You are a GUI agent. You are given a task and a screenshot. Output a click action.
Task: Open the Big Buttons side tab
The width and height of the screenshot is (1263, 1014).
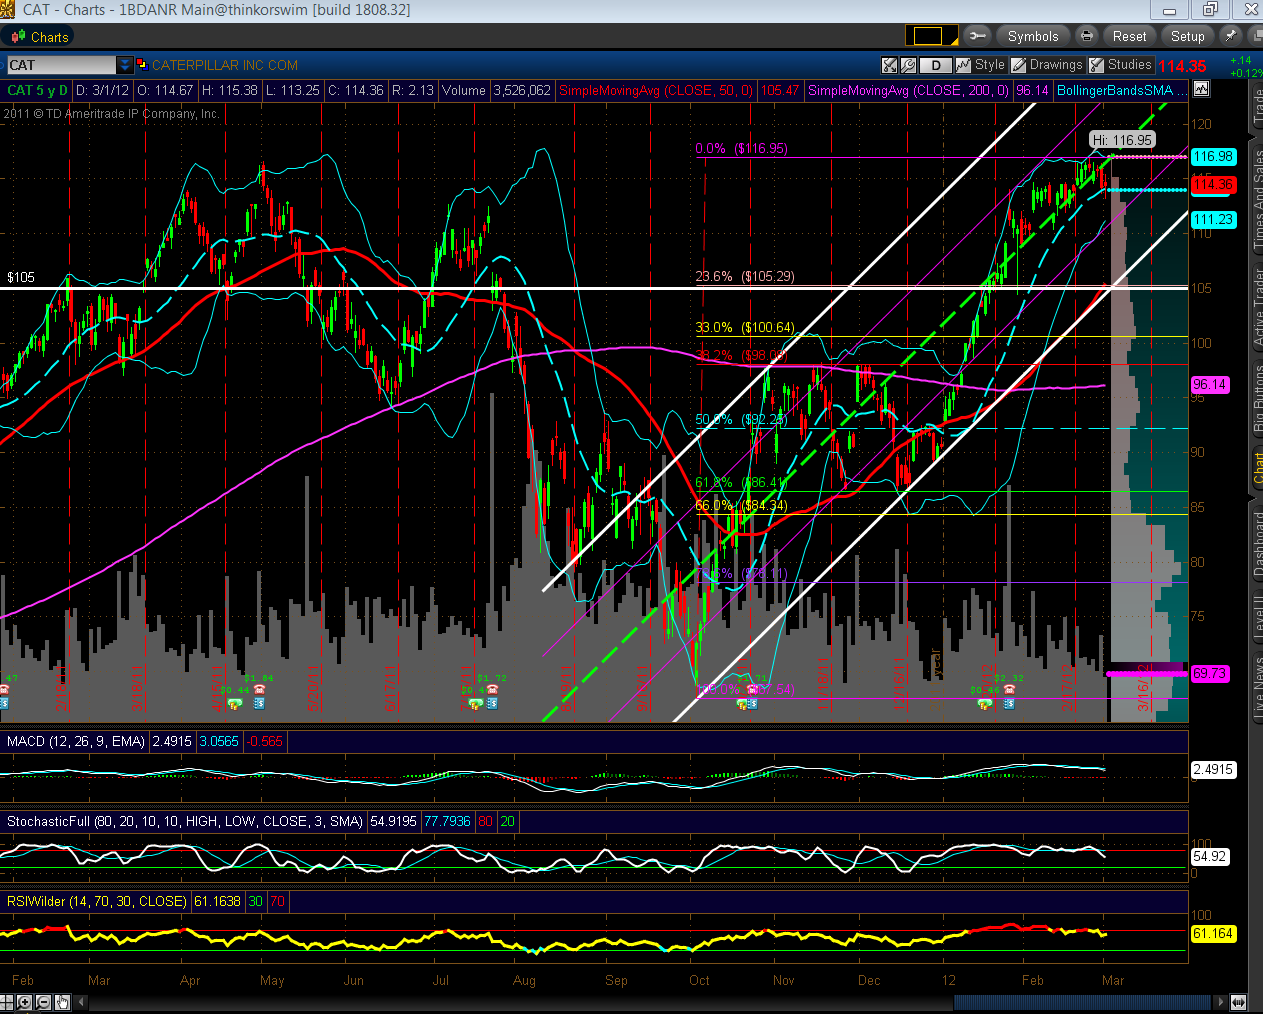pos(1257,399)
